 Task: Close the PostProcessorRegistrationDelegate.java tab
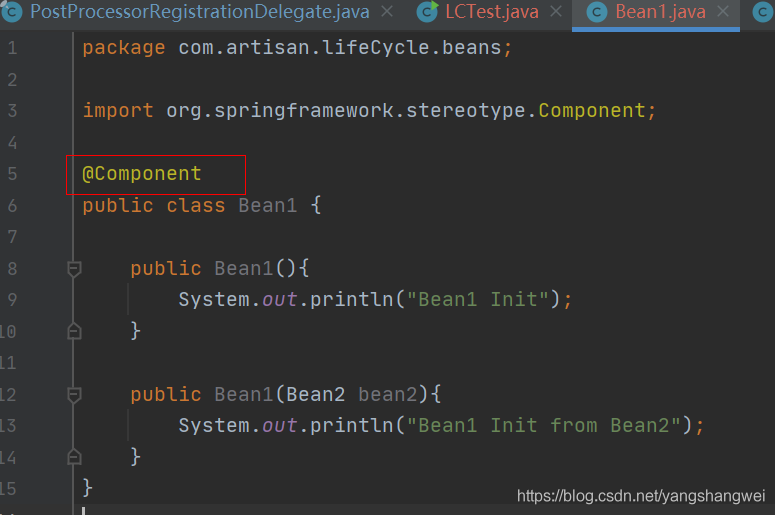click(x=389, y=13)
